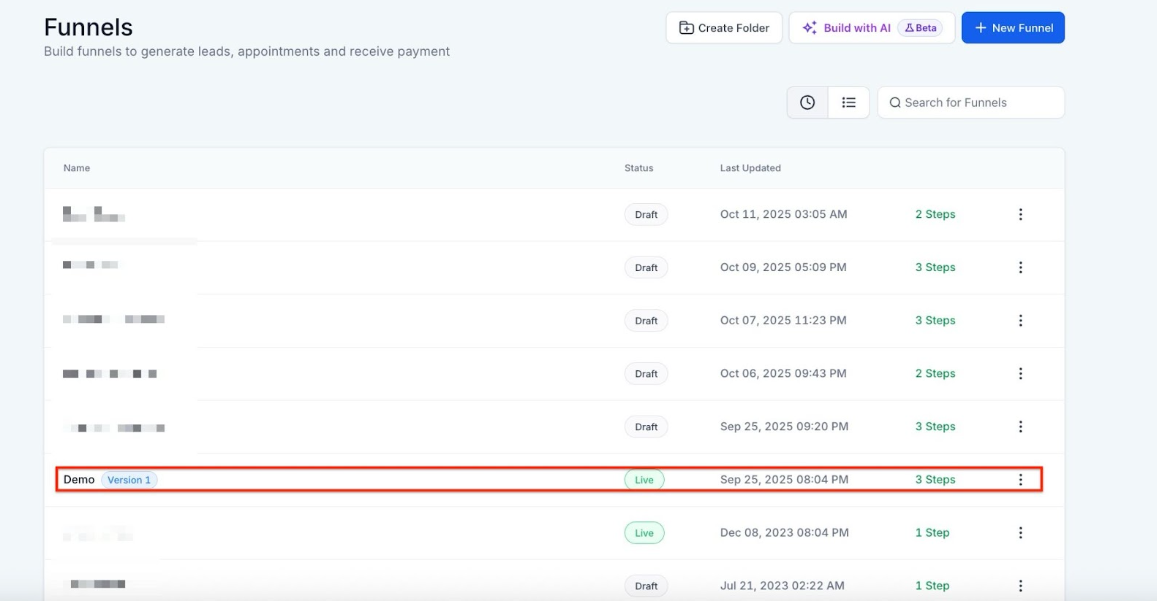This screenshot has height=601, width=1157.
Task: Open the Demo funnel
Action: click(x=79, y=480)
